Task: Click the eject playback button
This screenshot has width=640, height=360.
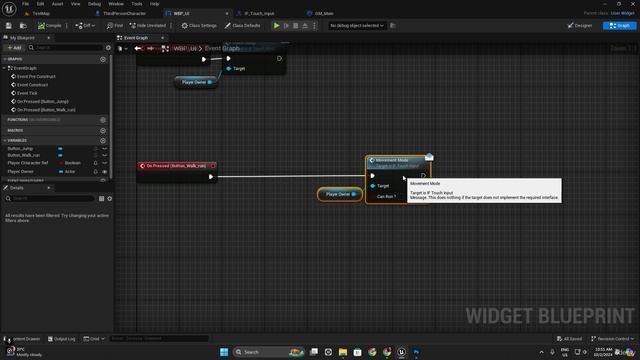Action: tap(305, 26)
